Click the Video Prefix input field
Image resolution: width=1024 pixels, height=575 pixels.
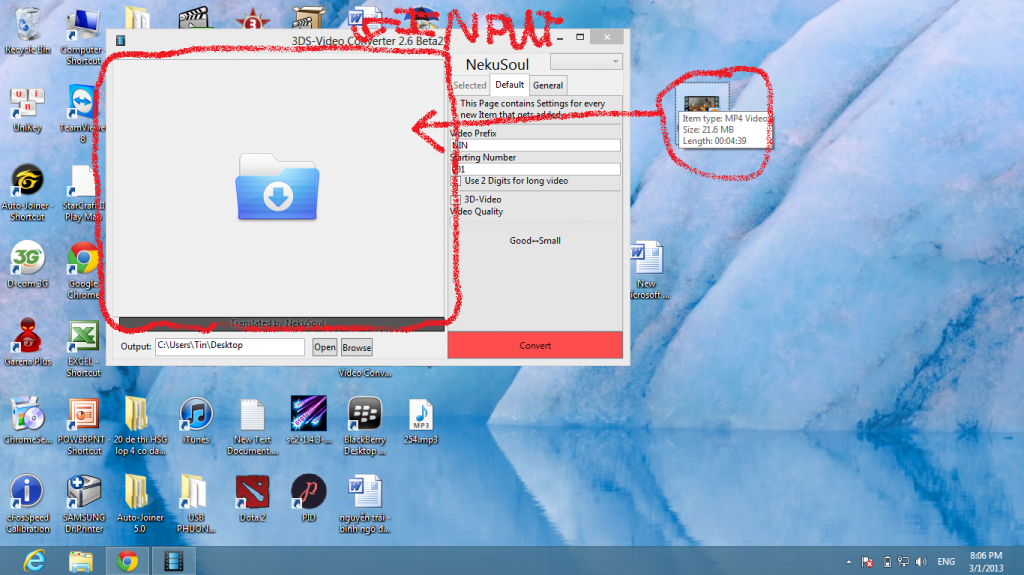coord(536,145)
